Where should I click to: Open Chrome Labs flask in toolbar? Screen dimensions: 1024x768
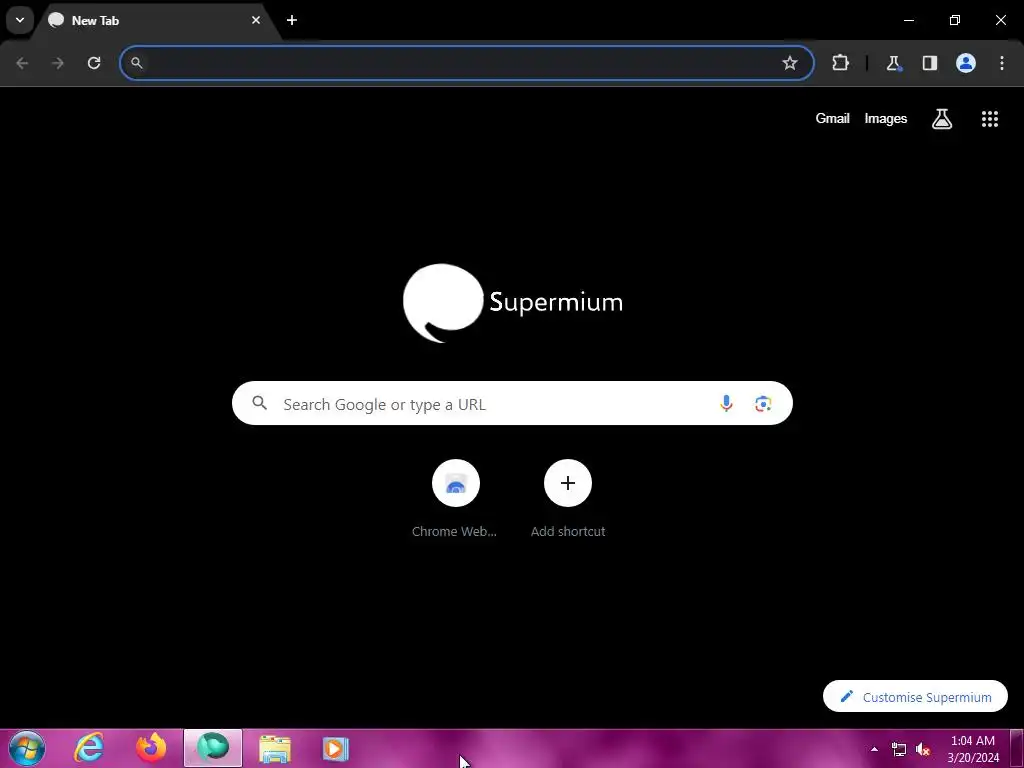[x=893, y=63]
